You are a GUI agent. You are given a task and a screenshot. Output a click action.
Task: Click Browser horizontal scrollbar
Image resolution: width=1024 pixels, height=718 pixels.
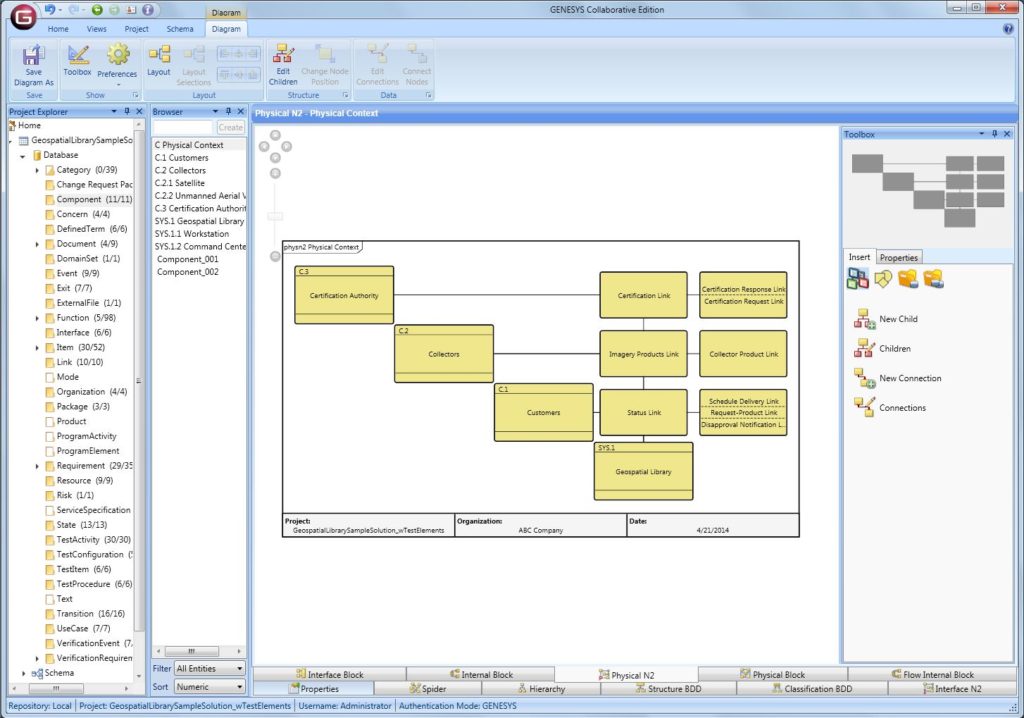point(199,651)
